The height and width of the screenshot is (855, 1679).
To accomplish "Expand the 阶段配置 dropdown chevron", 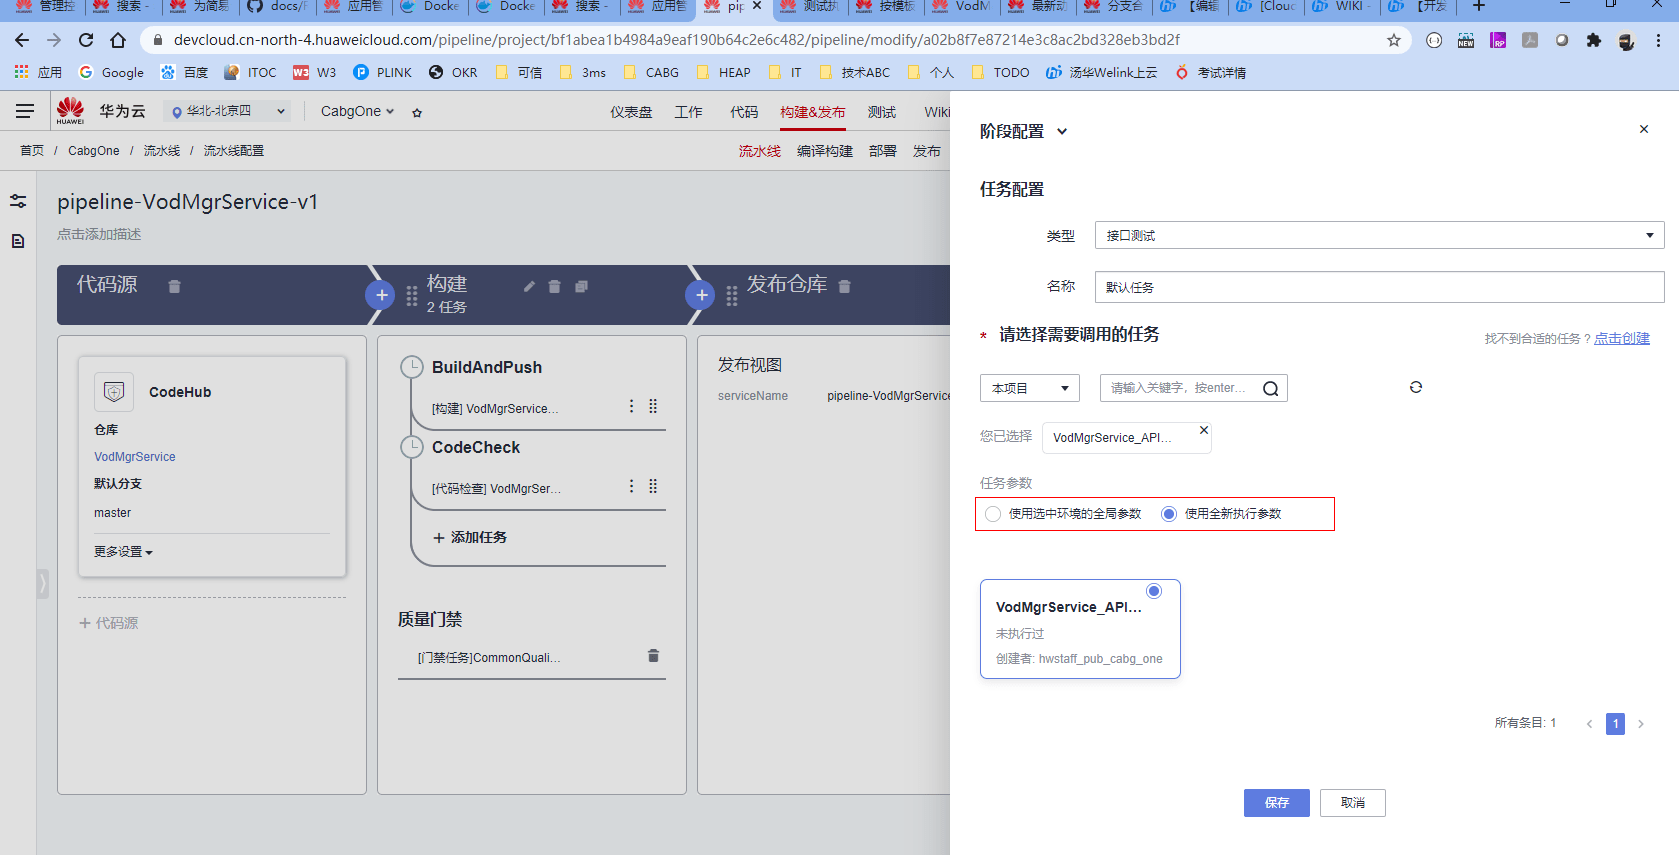I will tap(1062, 132).
